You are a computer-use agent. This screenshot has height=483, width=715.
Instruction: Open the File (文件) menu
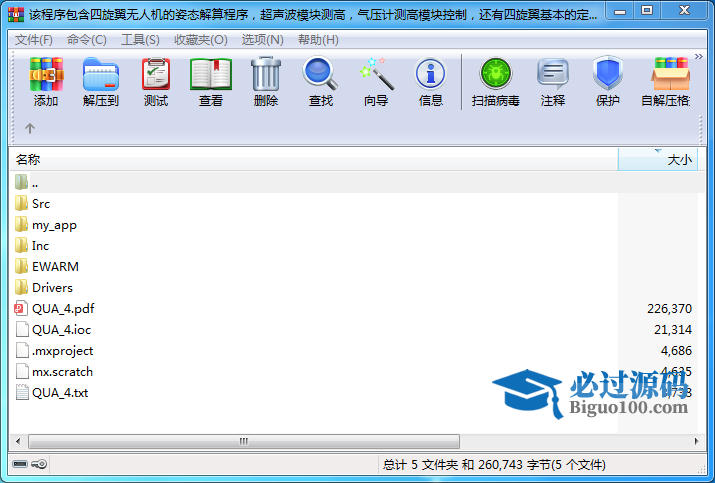[34, 40]
